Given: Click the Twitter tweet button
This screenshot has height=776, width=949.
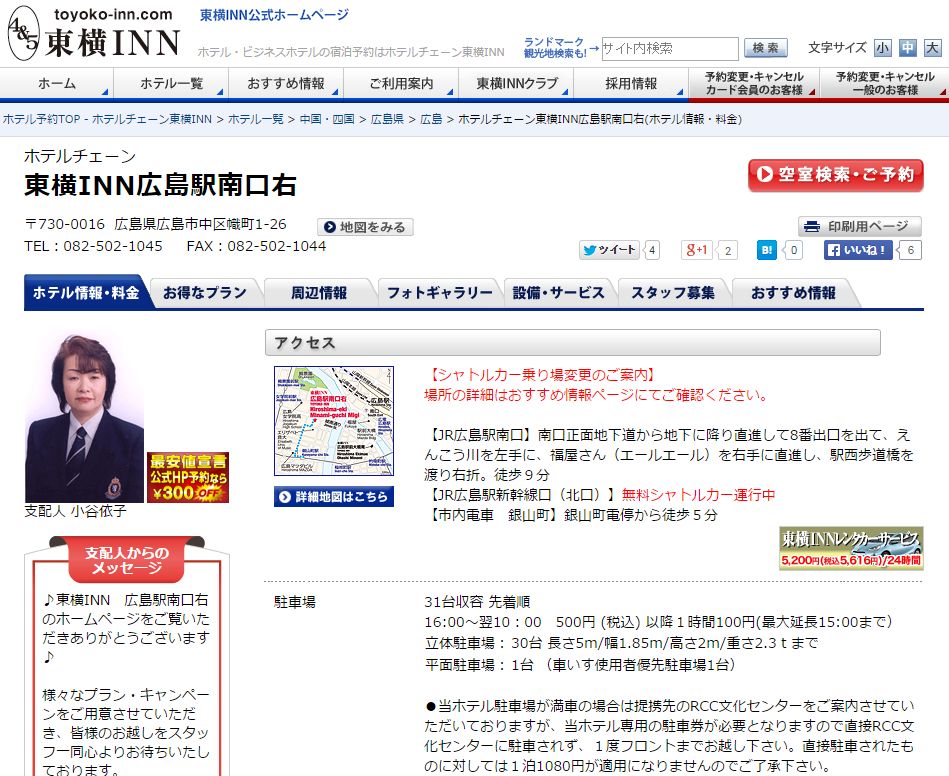Looking at the screenshot, I should click(x=609, y=250).
